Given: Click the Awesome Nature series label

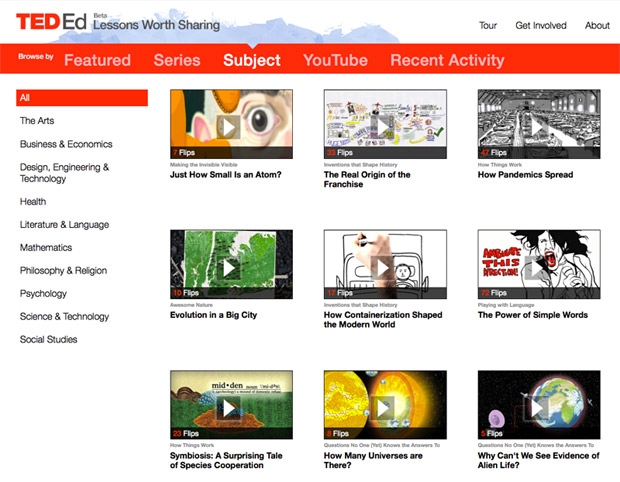Looking at the screenshot, I should click(x=191, y=305).
